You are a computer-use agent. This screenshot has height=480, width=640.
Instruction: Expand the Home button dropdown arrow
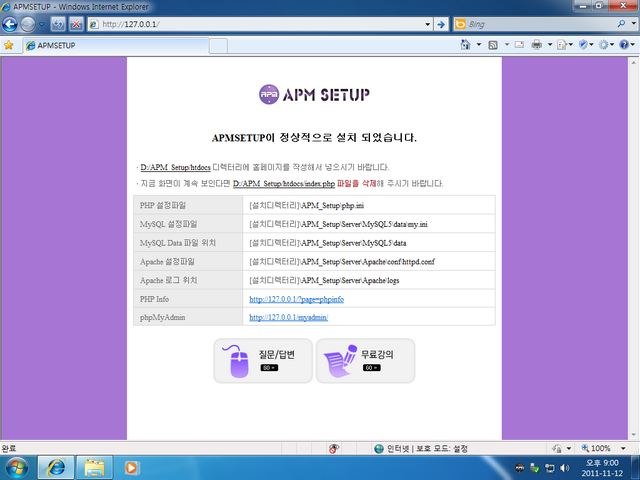pyautogui.click(x=479, y=44)
